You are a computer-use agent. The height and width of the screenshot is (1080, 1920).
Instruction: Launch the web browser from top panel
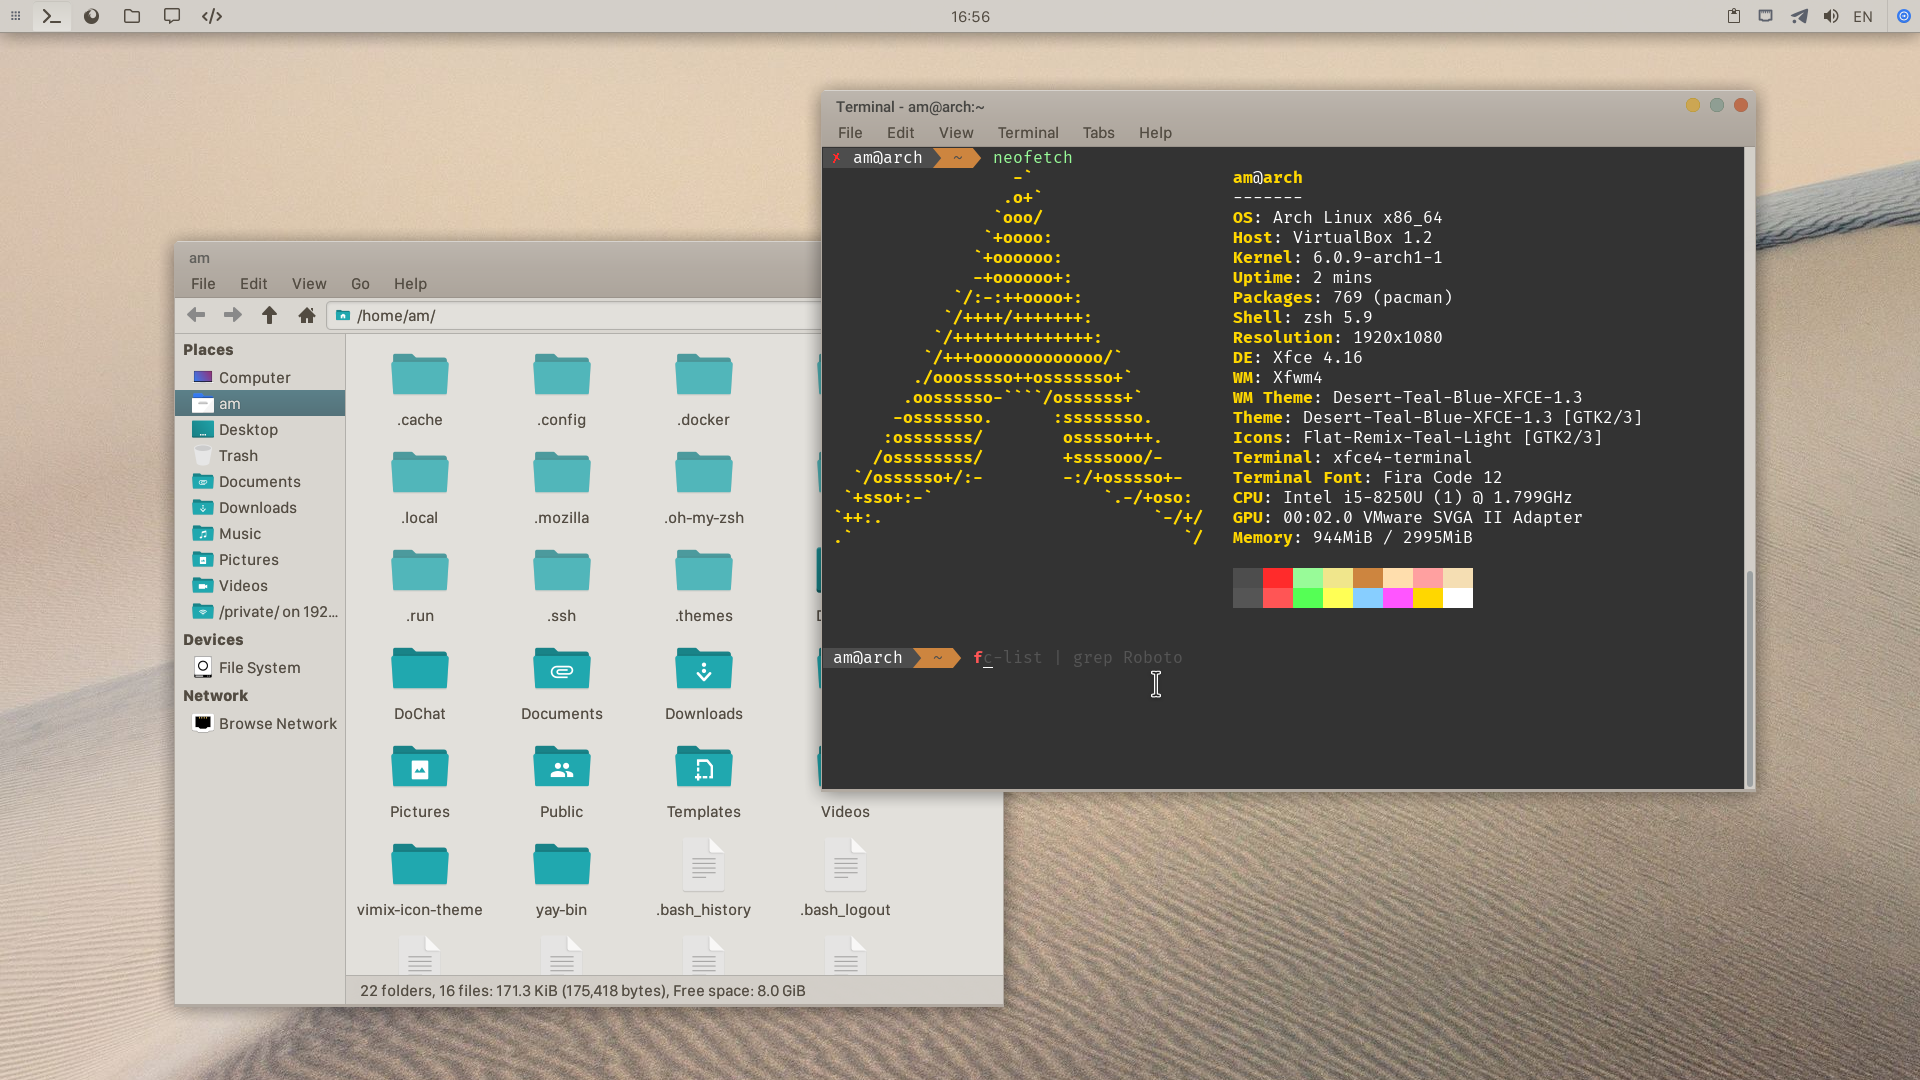(91, 16)
